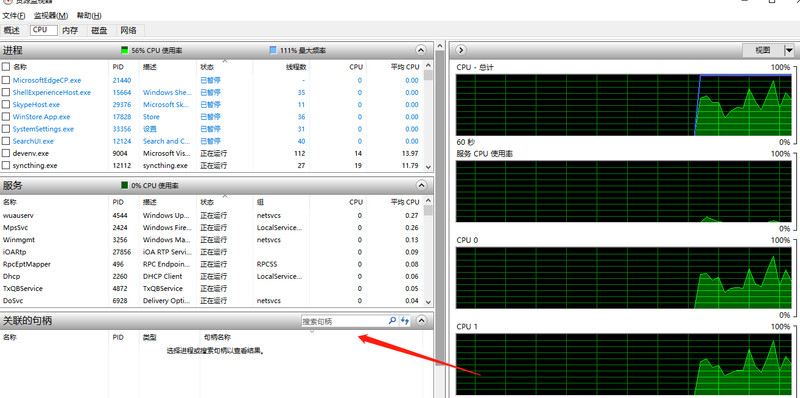Collapse the 服务 section chevron
This screenshot has width=800, height=398.
point(421,185)
